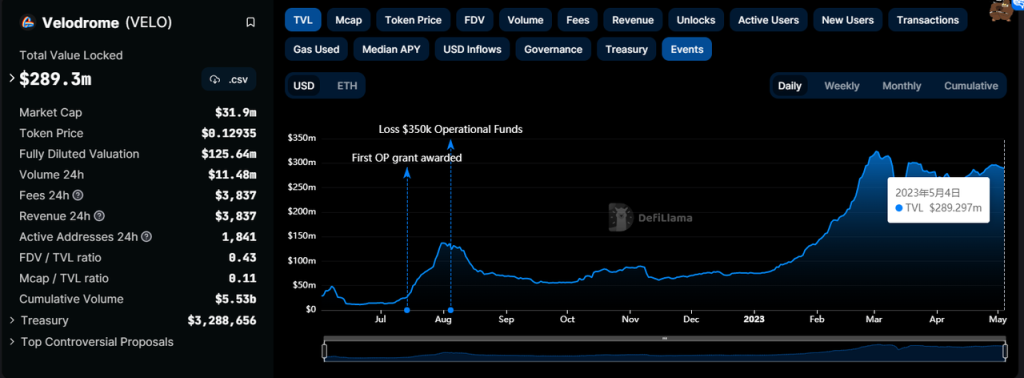1024x378 pixels.
Task: Click the bookmark icon next to Velodrome
Action: (250, 22)
